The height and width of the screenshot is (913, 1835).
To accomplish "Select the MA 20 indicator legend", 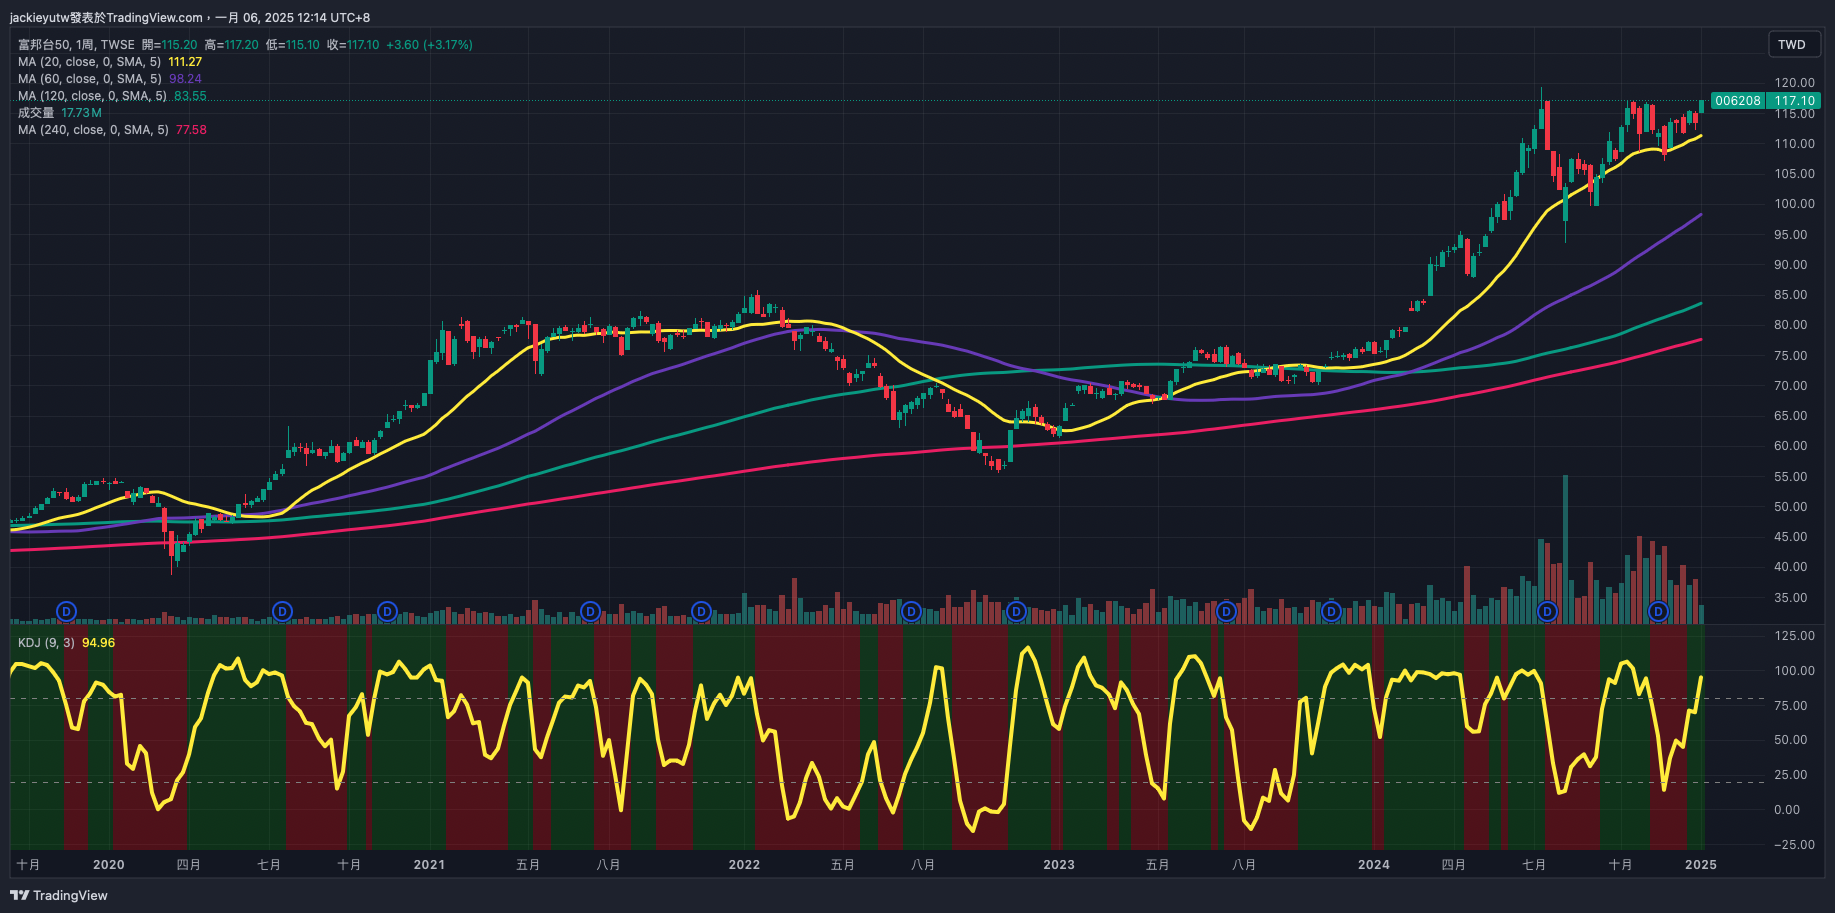I will point(89,62).
